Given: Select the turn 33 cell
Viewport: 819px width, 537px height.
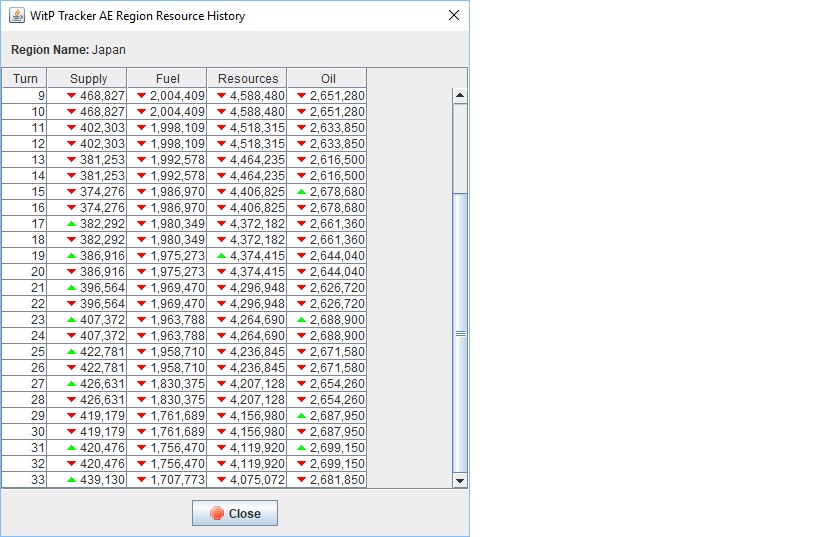Looking at the screenshot, I should coord(25,480).
